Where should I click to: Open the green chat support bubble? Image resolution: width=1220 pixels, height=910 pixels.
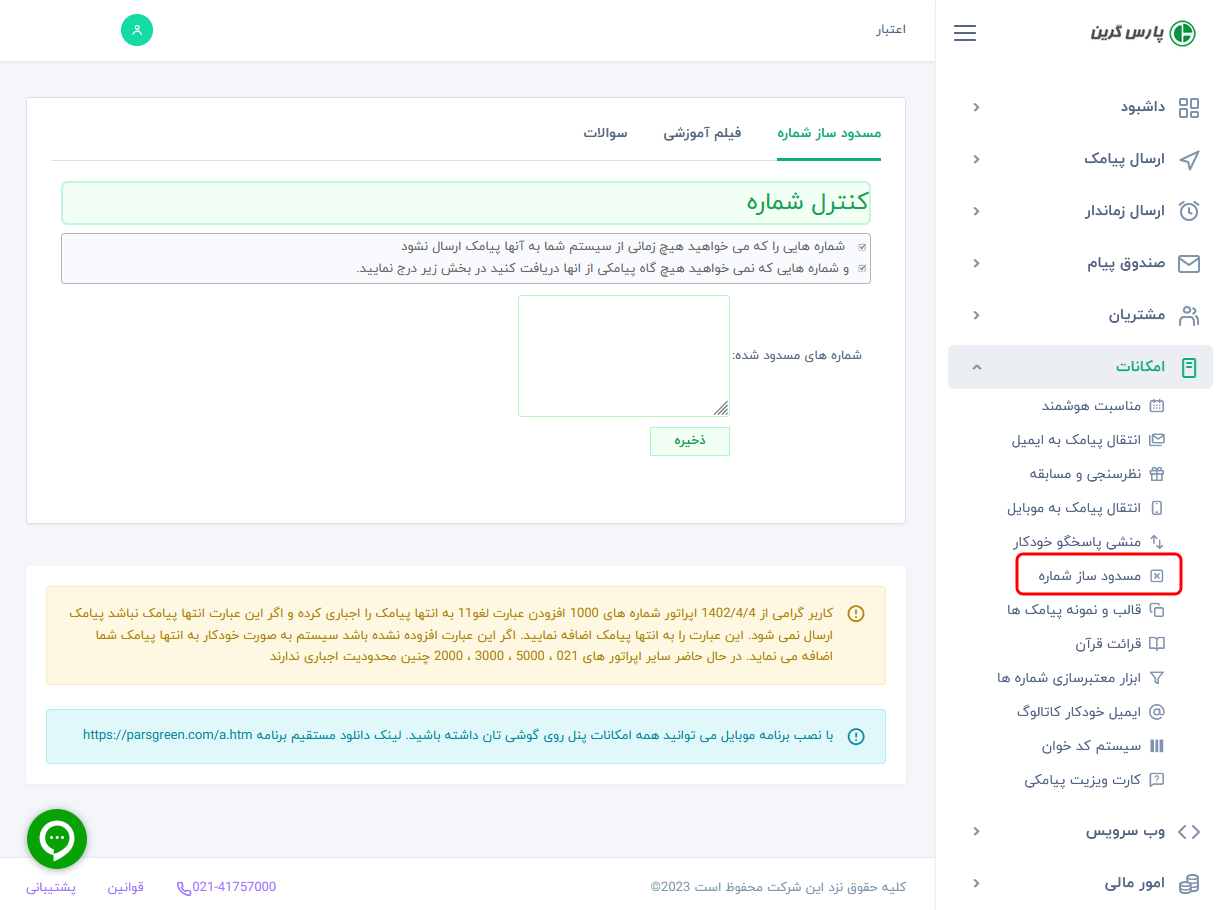tap(57, 838)
